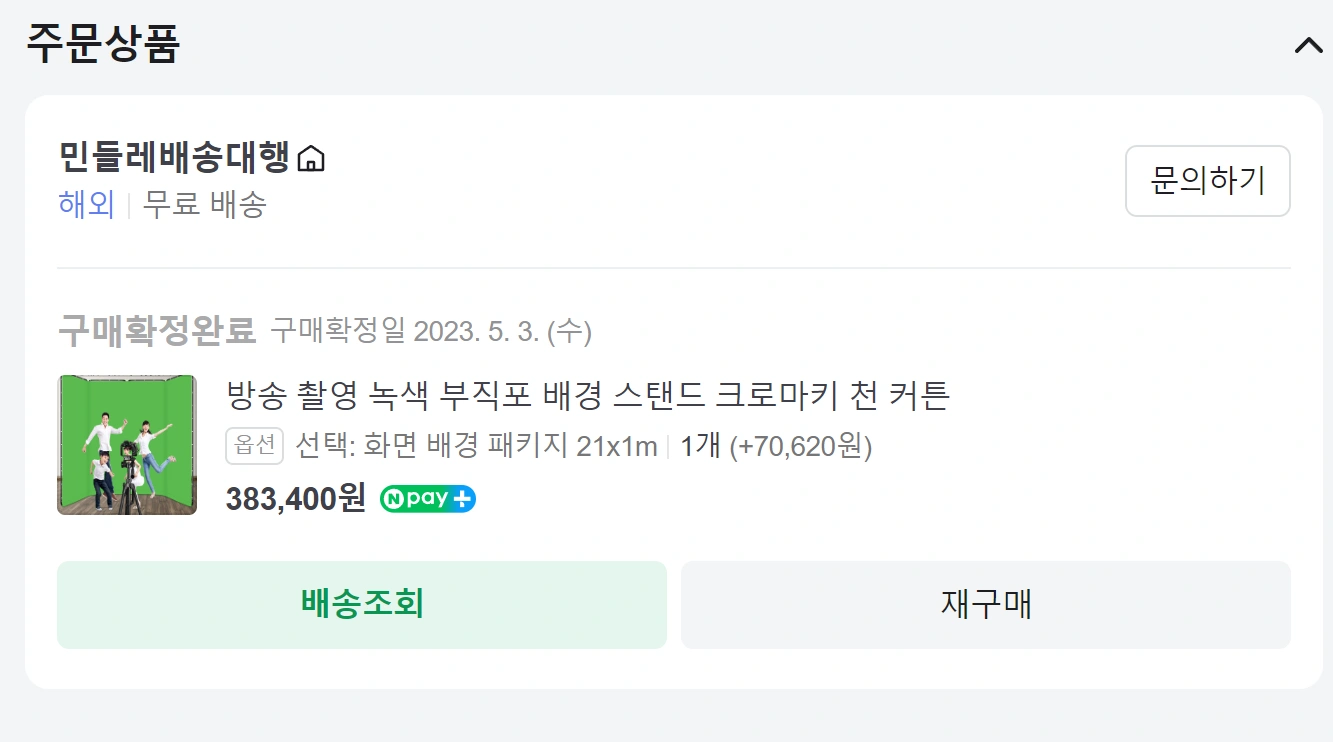This screenshot has width=1333, height=742.
Task: Click the 21x1m size in the option line
Action: (616, 446)
